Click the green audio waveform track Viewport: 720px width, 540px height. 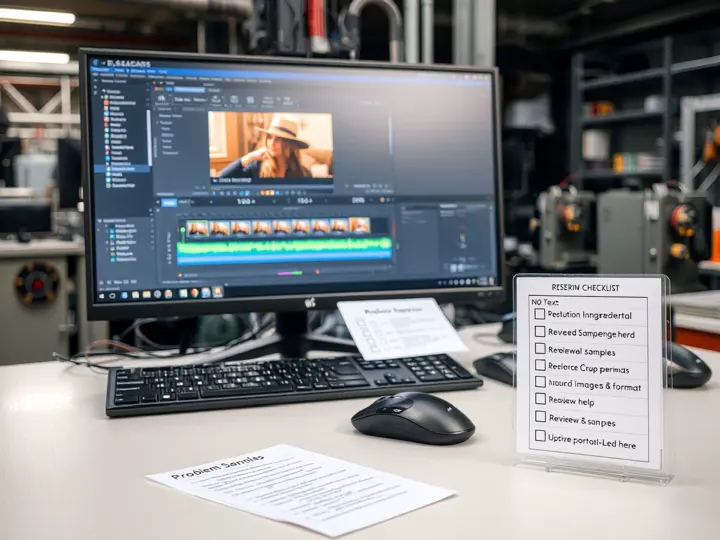point(284,246)
